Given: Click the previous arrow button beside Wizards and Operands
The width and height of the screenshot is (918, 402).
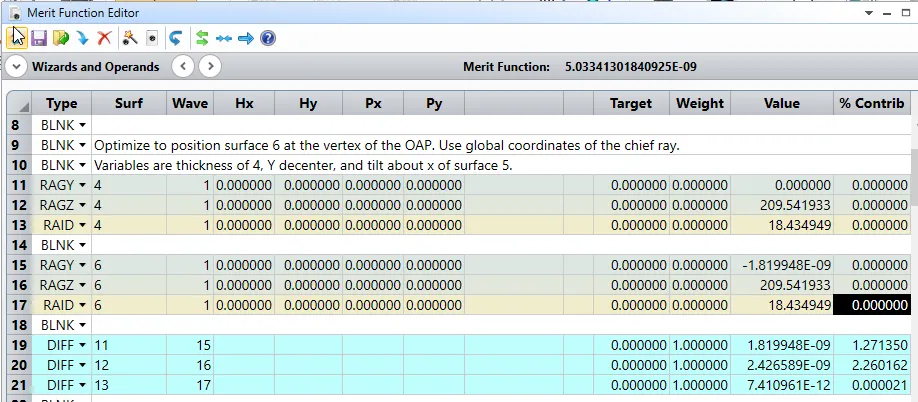Looking at the screenshot, I should (182, 67).
